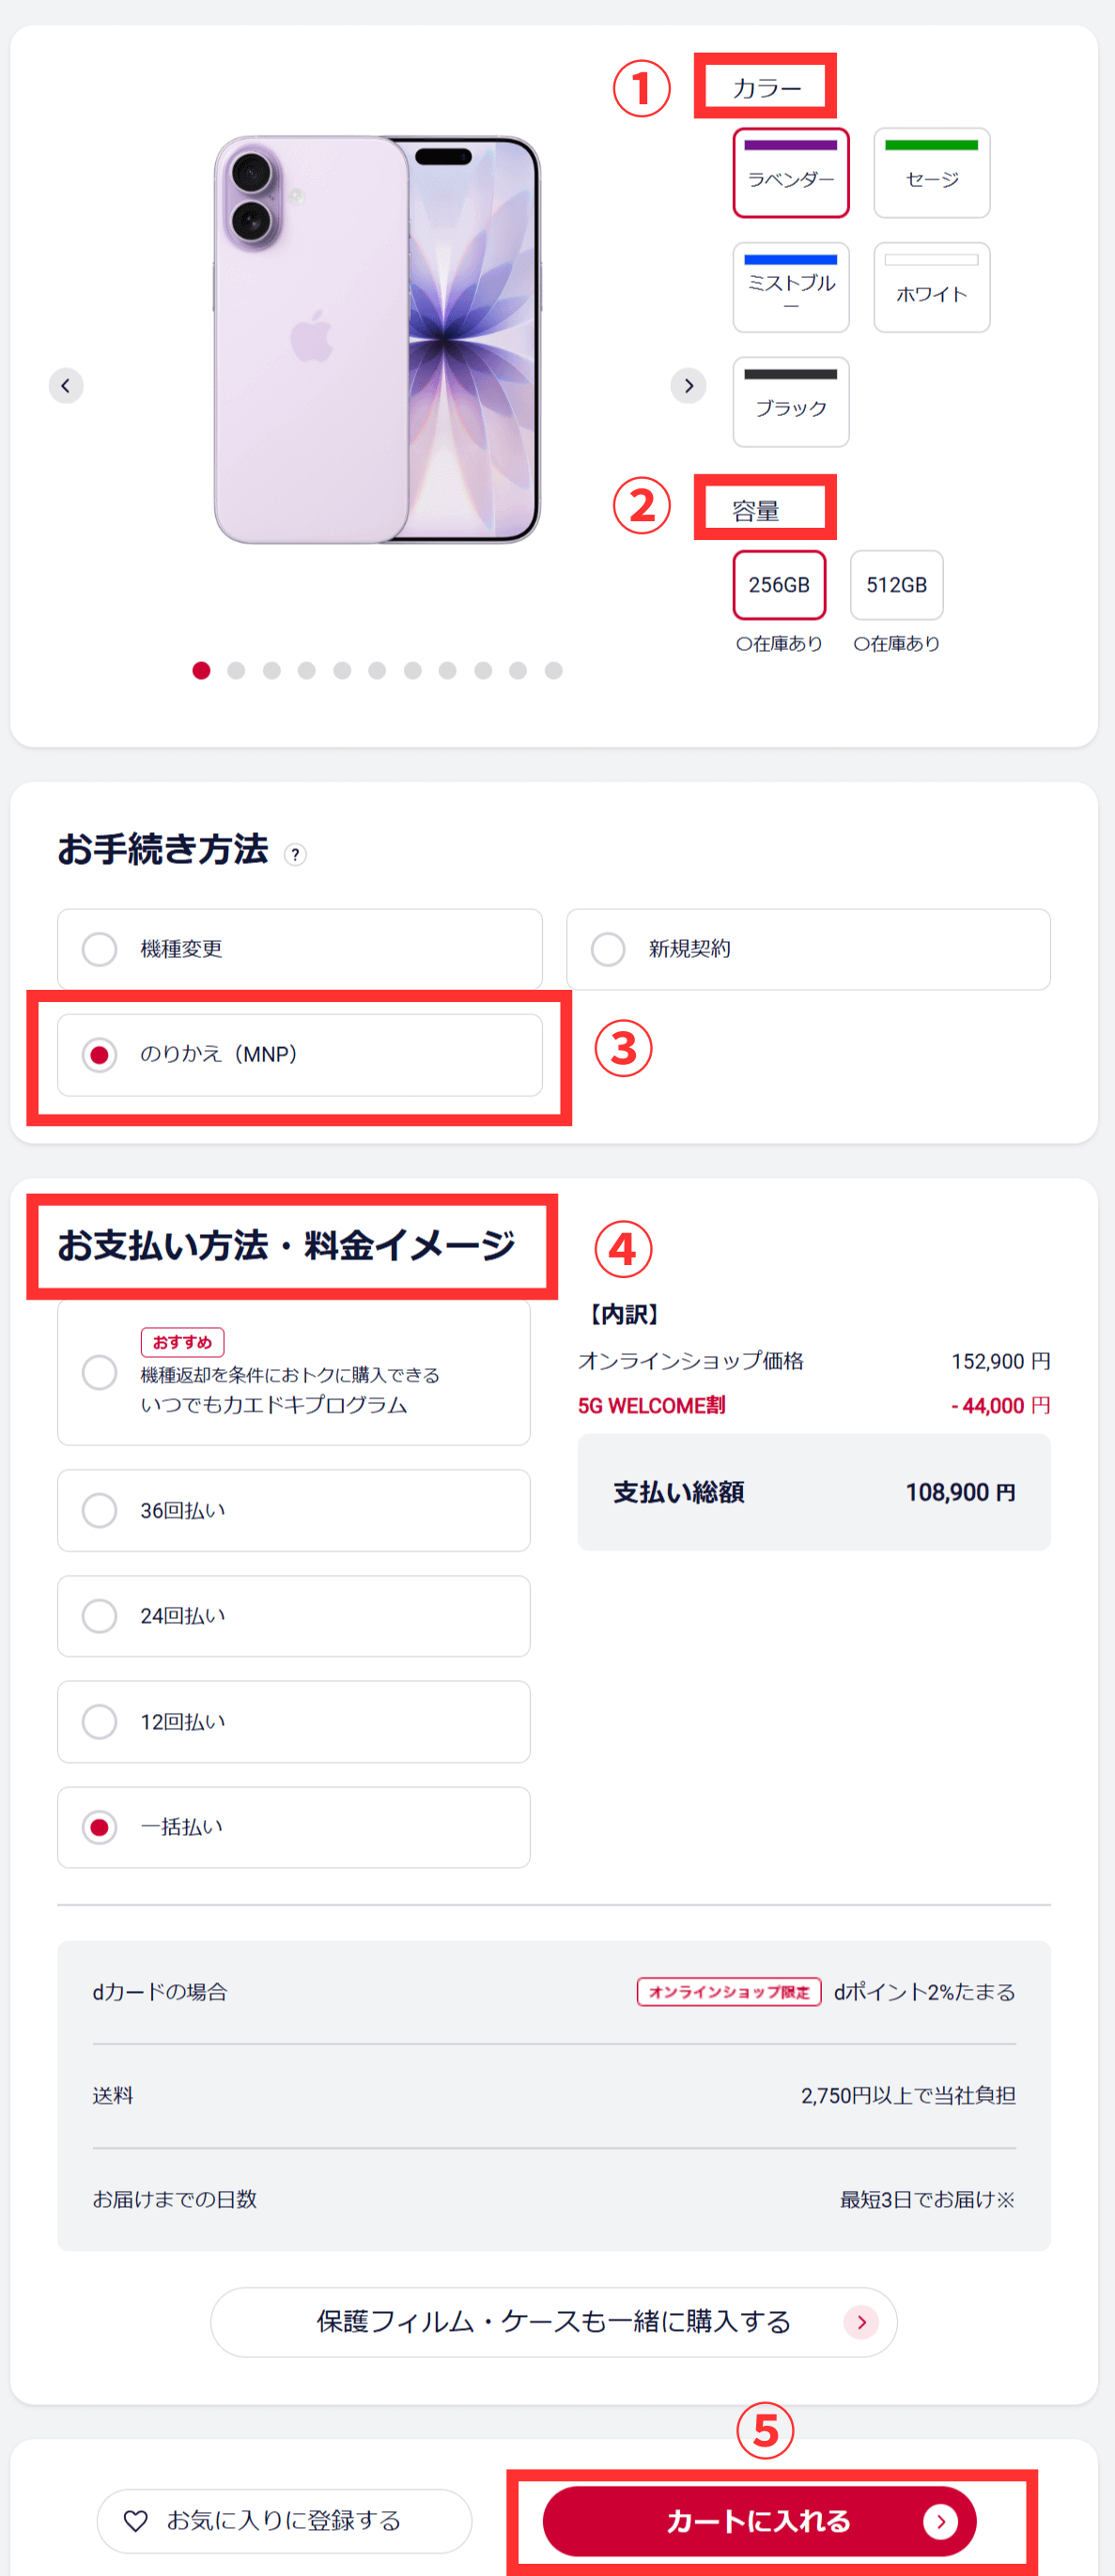Viewport: 1115px width, 2576px height.
Task: Click the arrow circle in カートに入れる
Action: (940, 2521)
